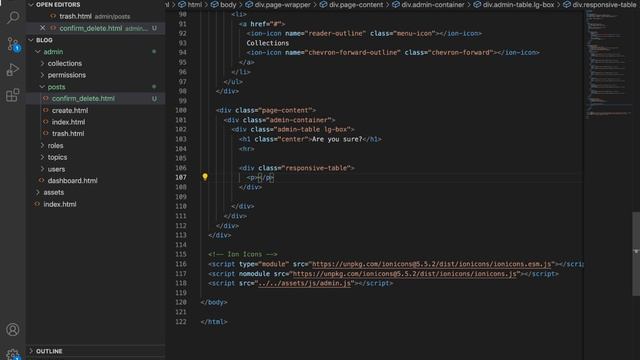Open dashboard.html in the admin folder
The image size is (640, 360).
(73, 180)
